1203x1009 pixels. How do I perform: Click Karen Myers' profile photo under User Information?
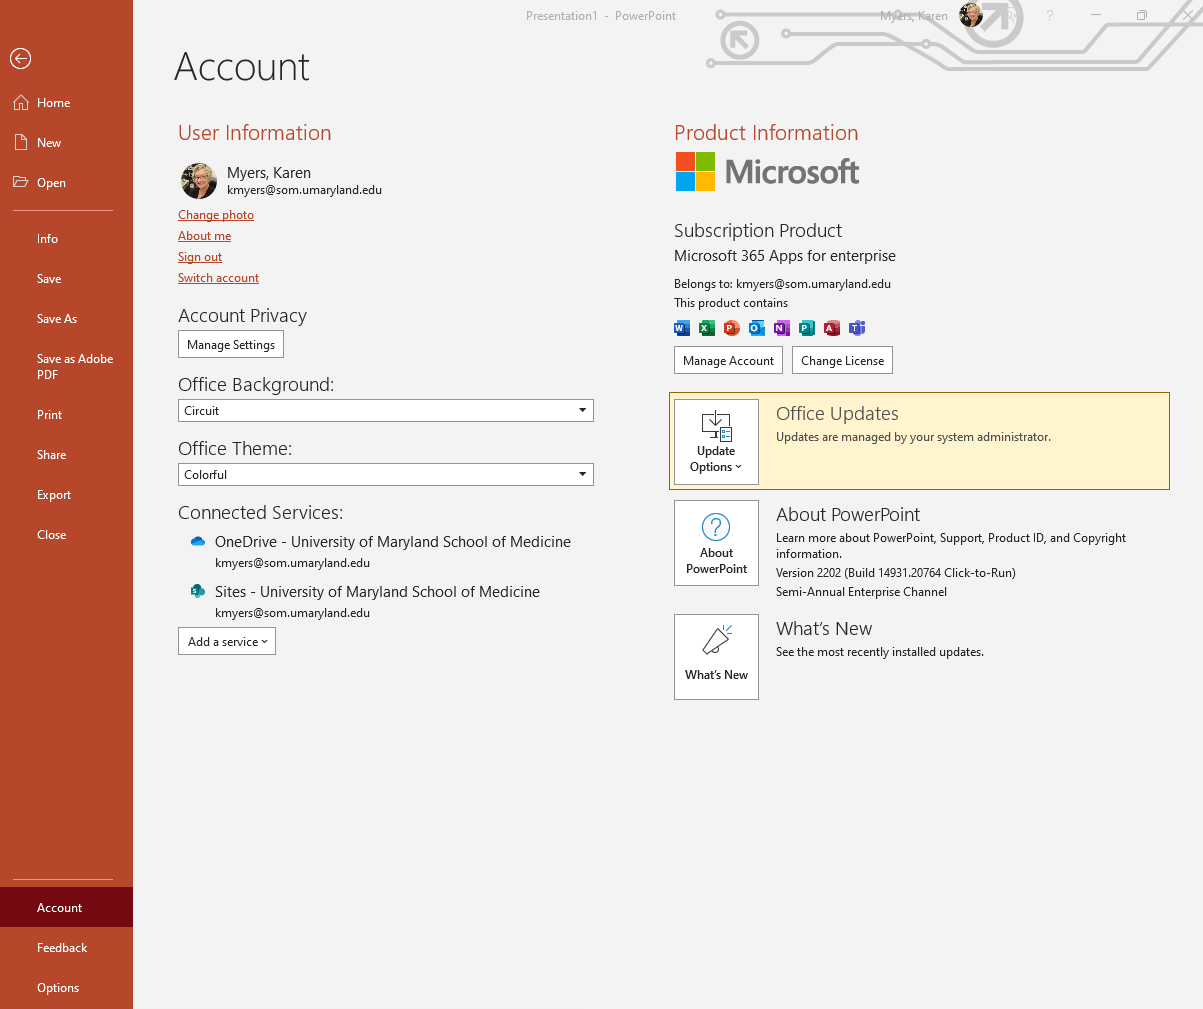(199, 181)
